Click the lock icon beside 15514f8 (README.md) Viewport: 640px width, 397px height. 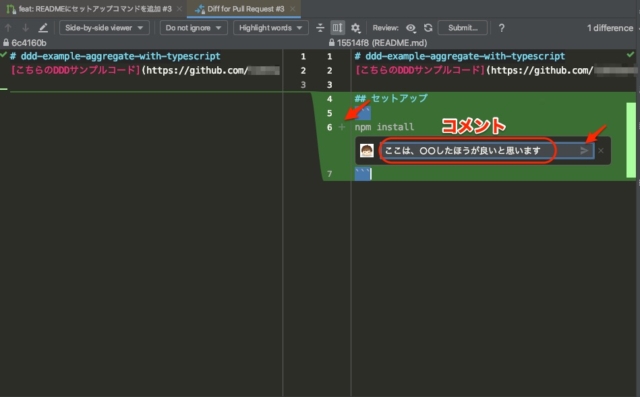331,42
